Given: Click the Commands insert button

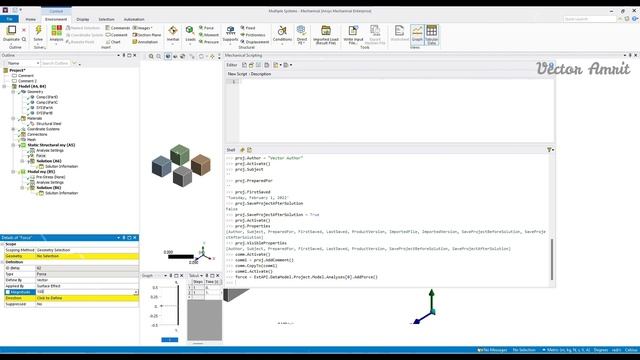Looking at the screenshot, I should click(118, 28).
